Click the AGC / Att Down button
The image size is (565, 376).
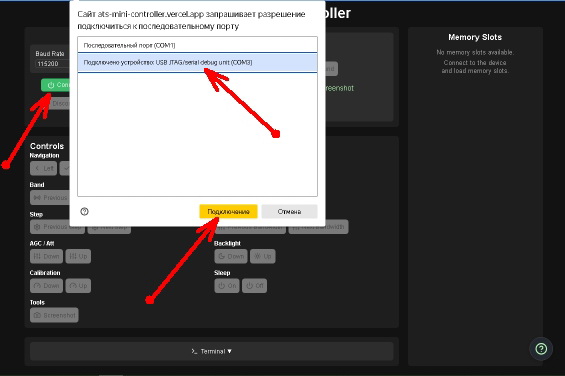coord(46,256)
